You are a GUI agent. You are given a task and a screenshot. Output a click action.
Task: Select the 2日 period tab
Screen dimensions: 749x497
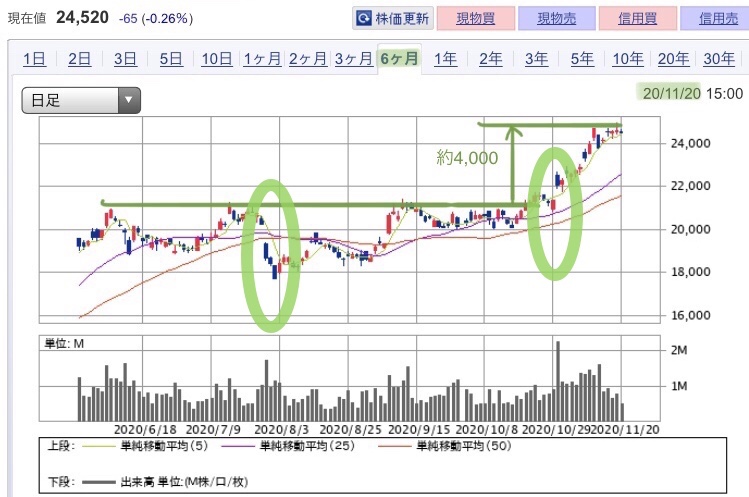(80, 59)
